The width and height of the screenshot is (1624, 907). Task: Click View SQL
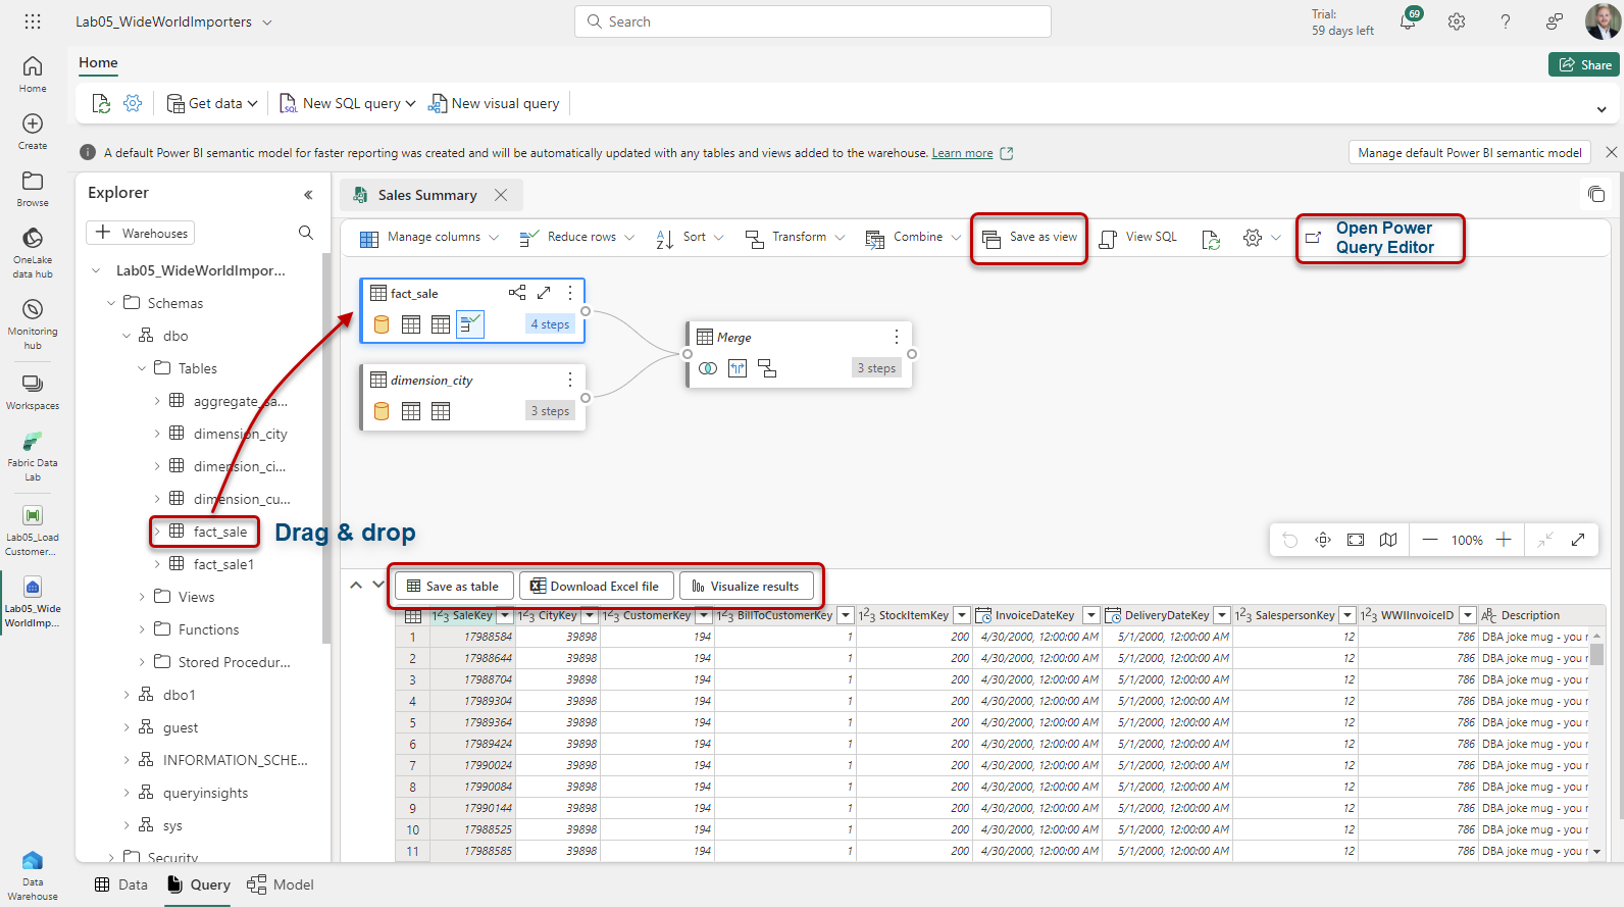[x=1138, y=238]
